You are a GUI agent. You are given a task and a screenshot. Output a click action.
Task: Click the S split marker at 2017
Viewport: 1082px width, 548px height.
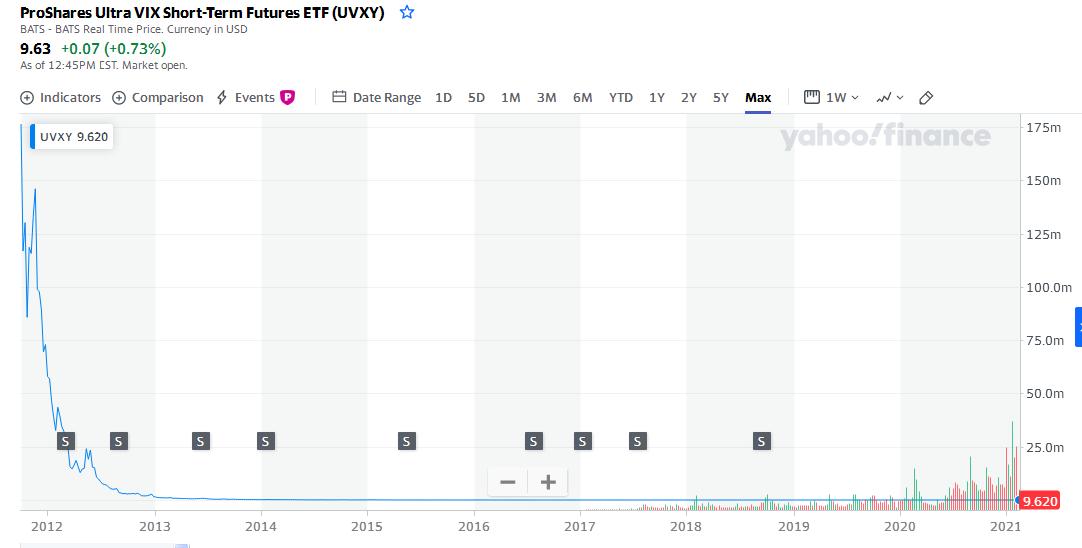582,441
